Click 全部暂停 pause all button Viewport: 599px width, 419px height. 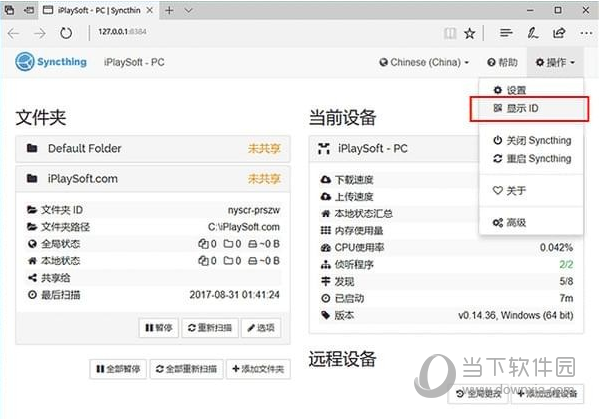(118, 369)
